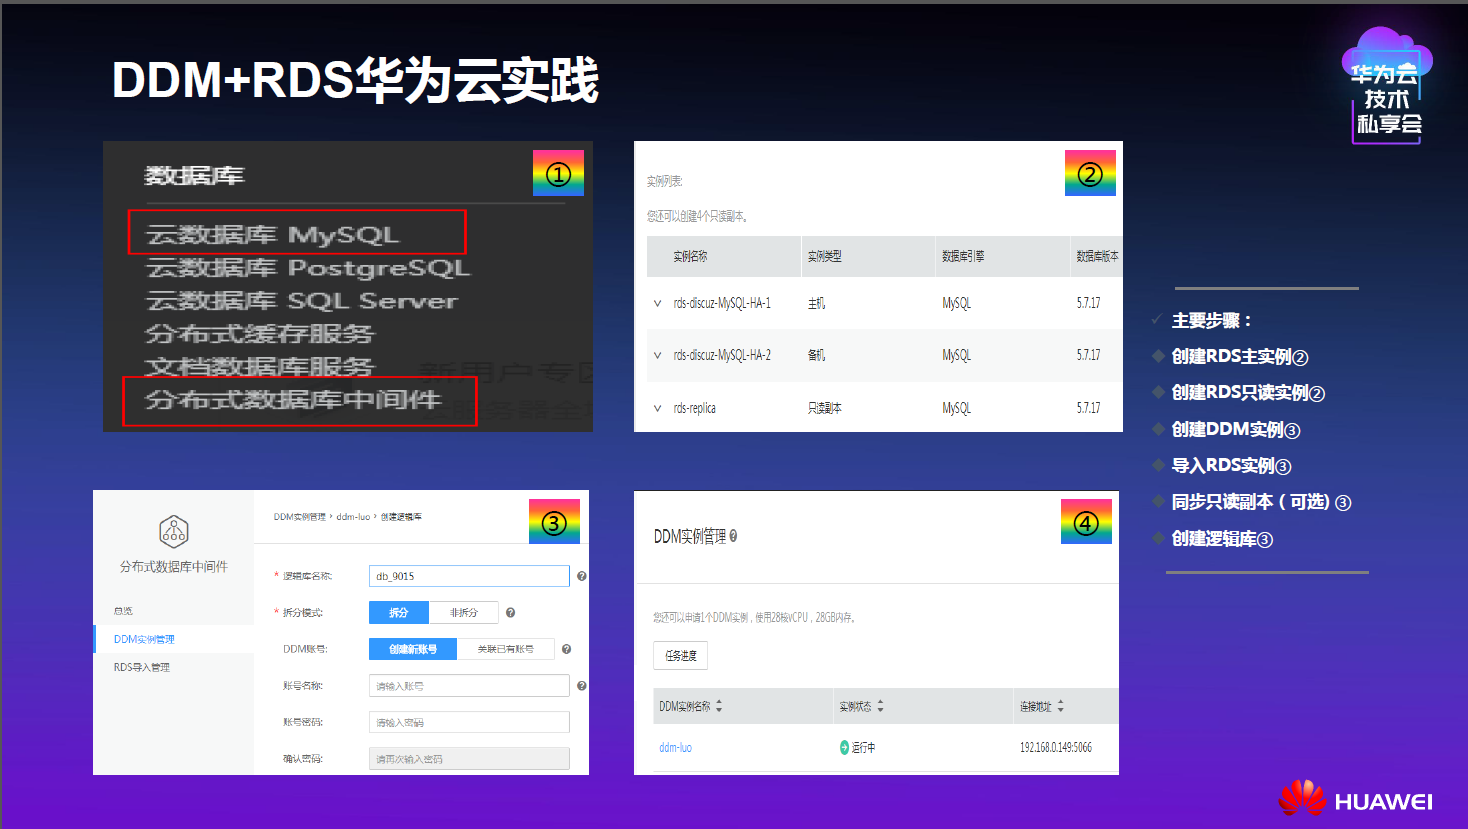1468x829 pixels.
Task: Sort by DDM实例名称 column arrows
Action: (x=719, y=706)
